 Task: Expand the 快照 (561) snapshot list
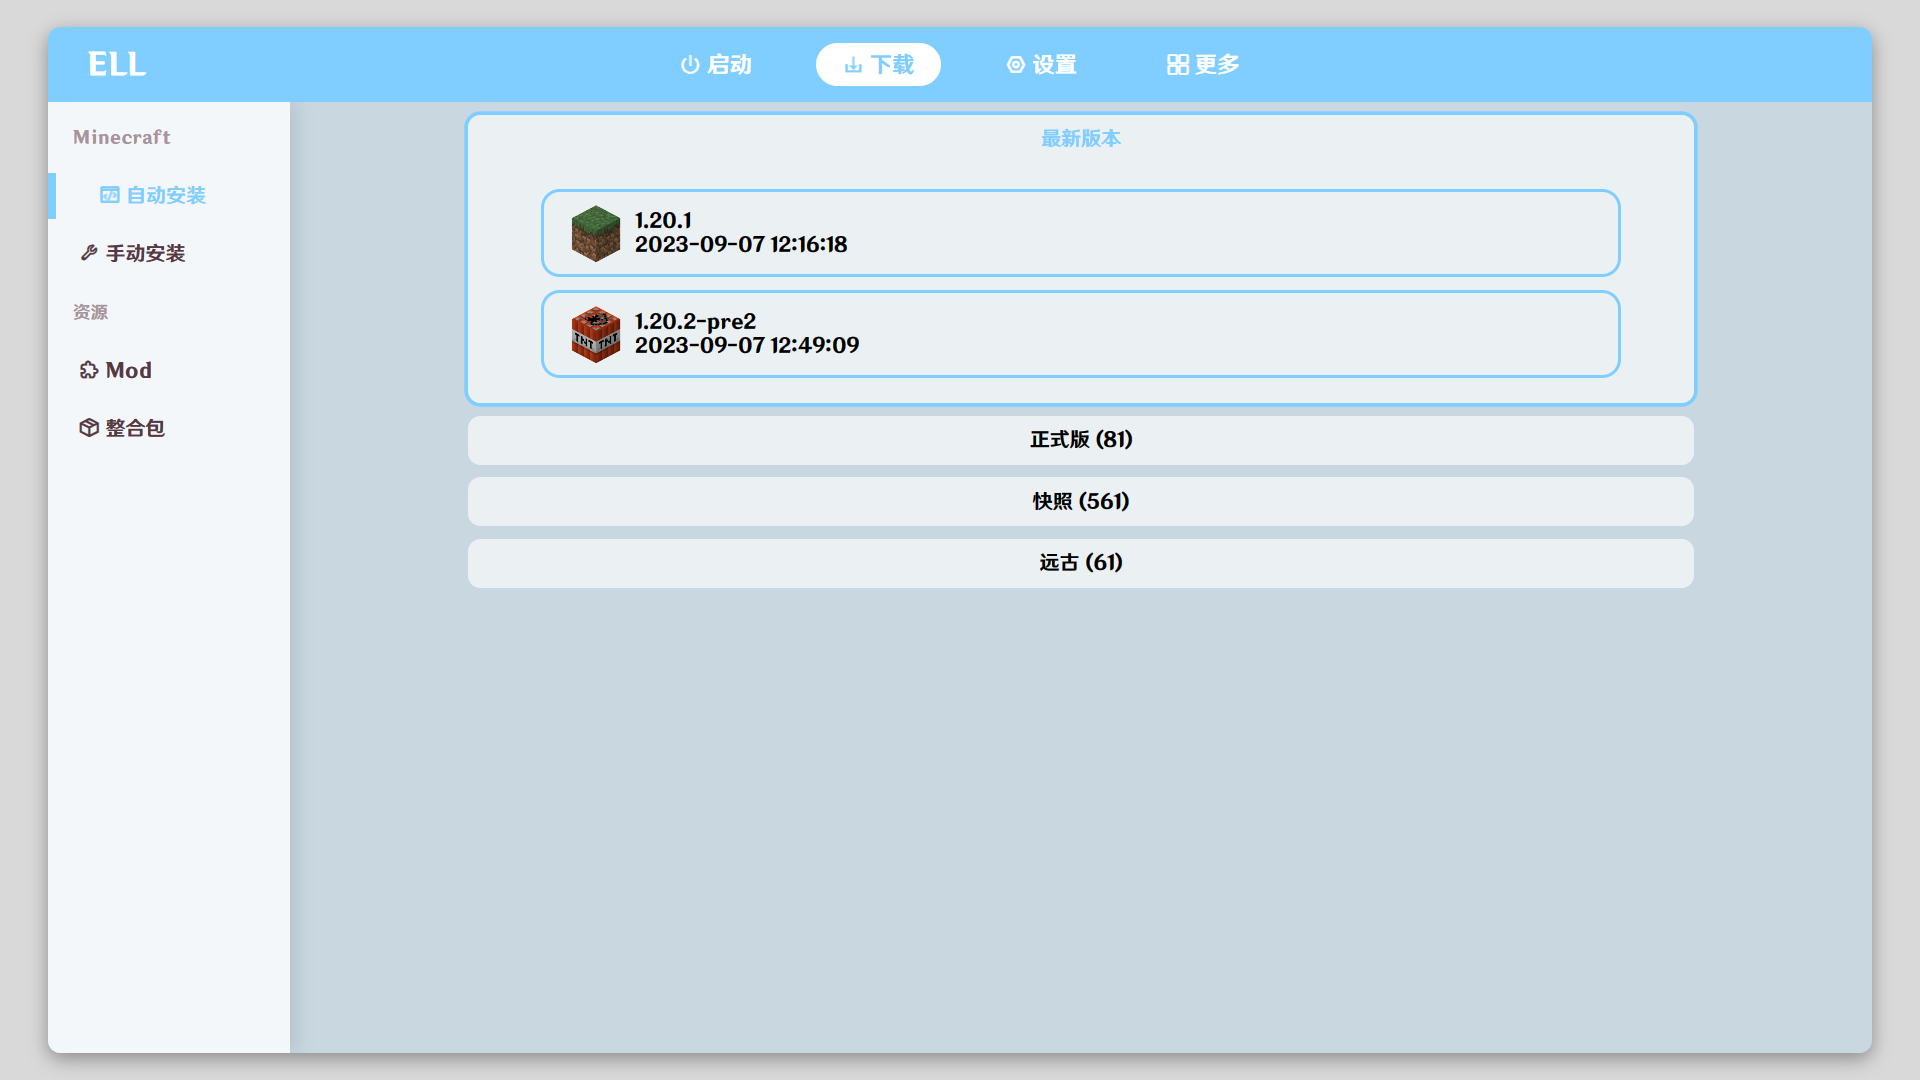pyautogui.click(x=1080, y=501)
